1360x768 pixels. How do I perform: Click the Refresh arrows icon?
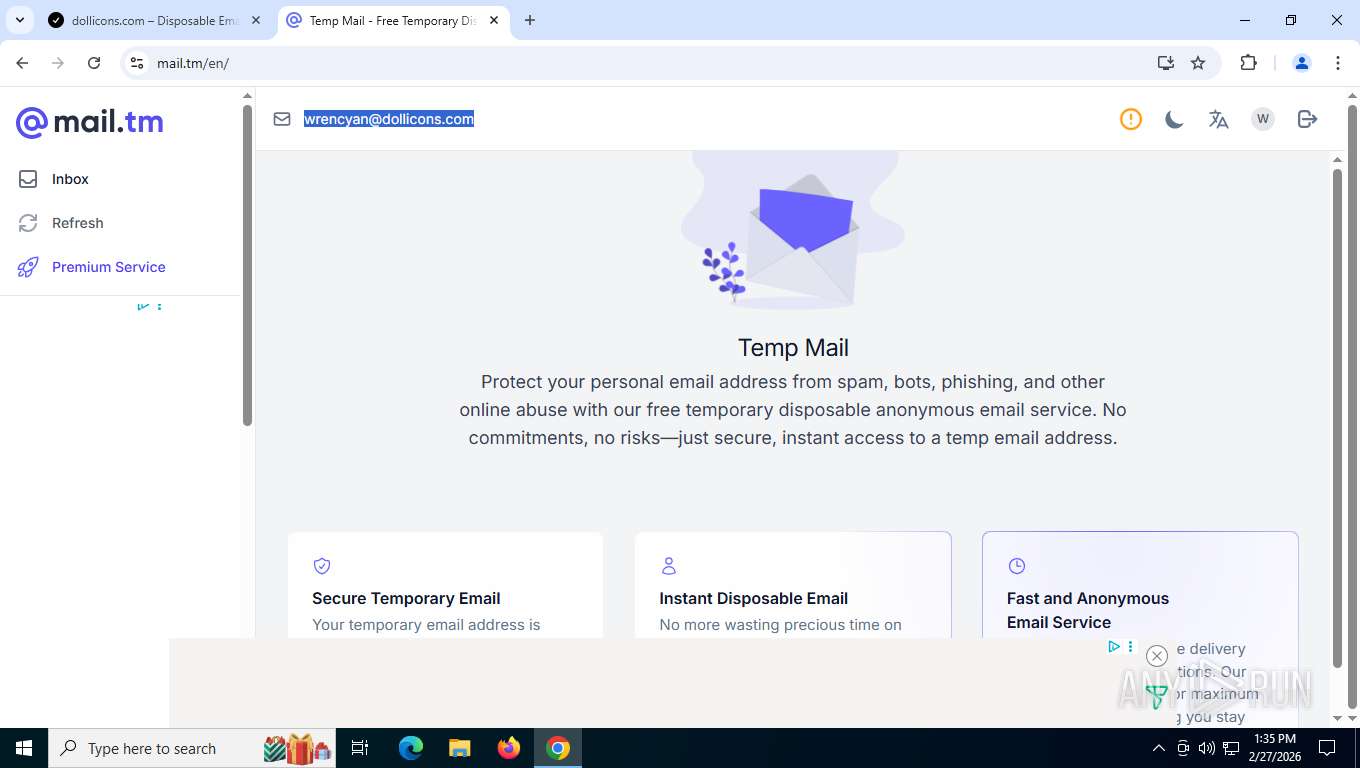[x=28, y=223]
